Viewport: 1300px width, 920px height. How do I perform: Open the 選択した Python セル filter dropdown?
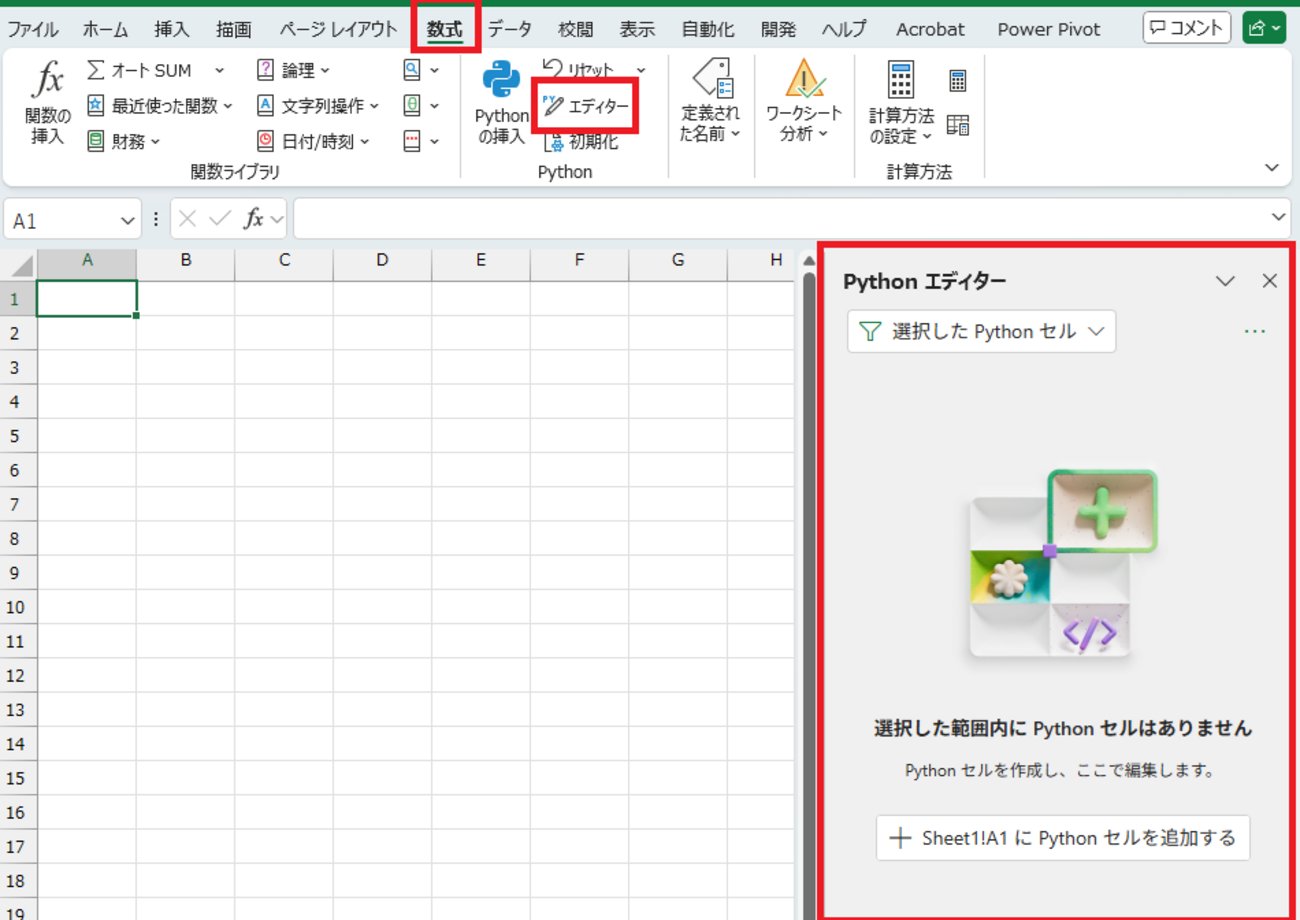[x=981, y=331]
